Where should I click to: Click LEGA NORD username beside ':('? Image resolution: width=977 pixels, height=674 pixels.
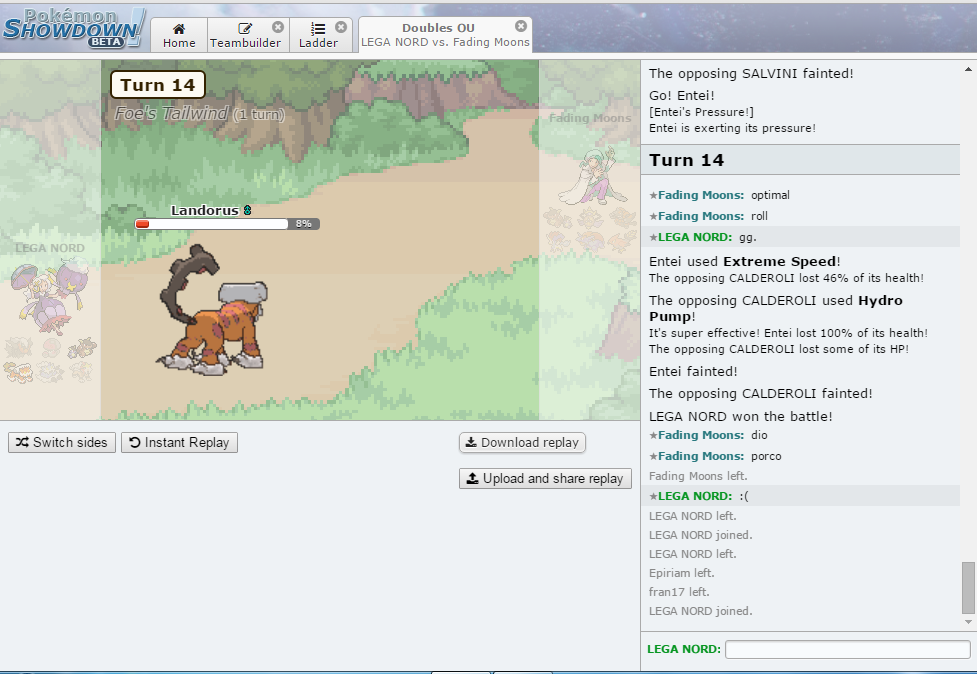point(695,496)
